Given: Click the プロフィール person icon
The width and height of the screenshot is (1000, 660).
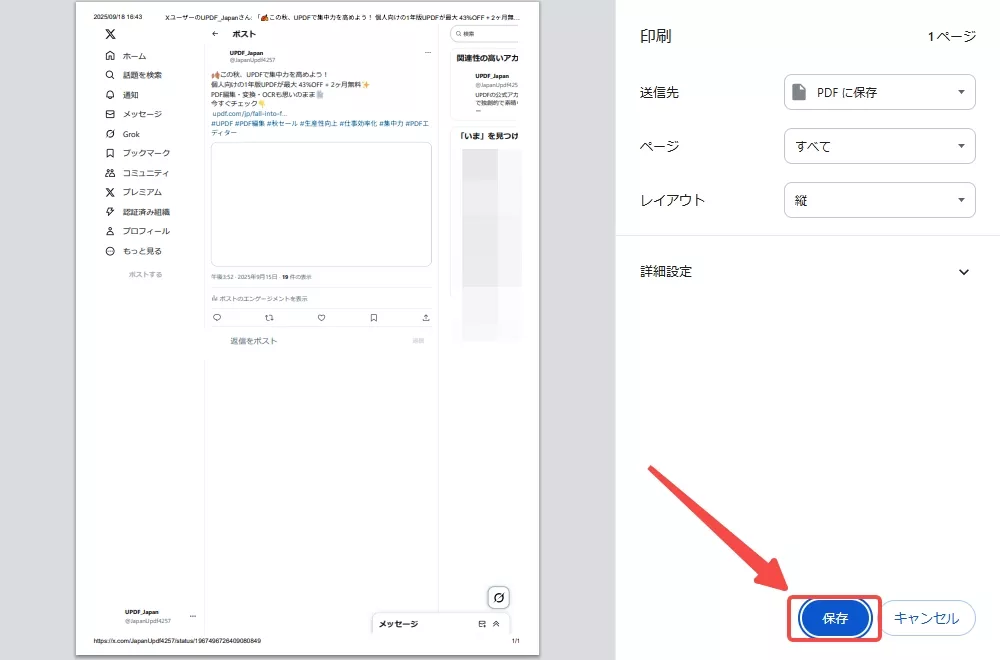Looking at the screenshot, I should pos(110,231).
